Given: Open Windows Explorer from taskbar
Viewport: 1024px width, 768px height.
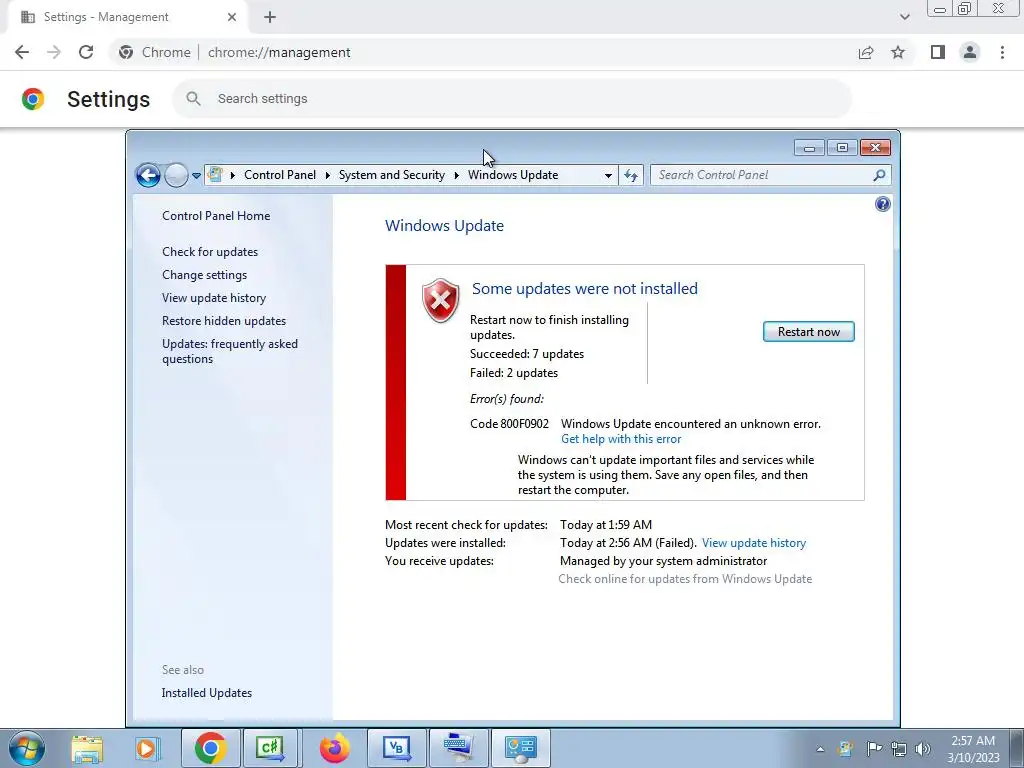Looking at the screenshot, I should [87, 748].
